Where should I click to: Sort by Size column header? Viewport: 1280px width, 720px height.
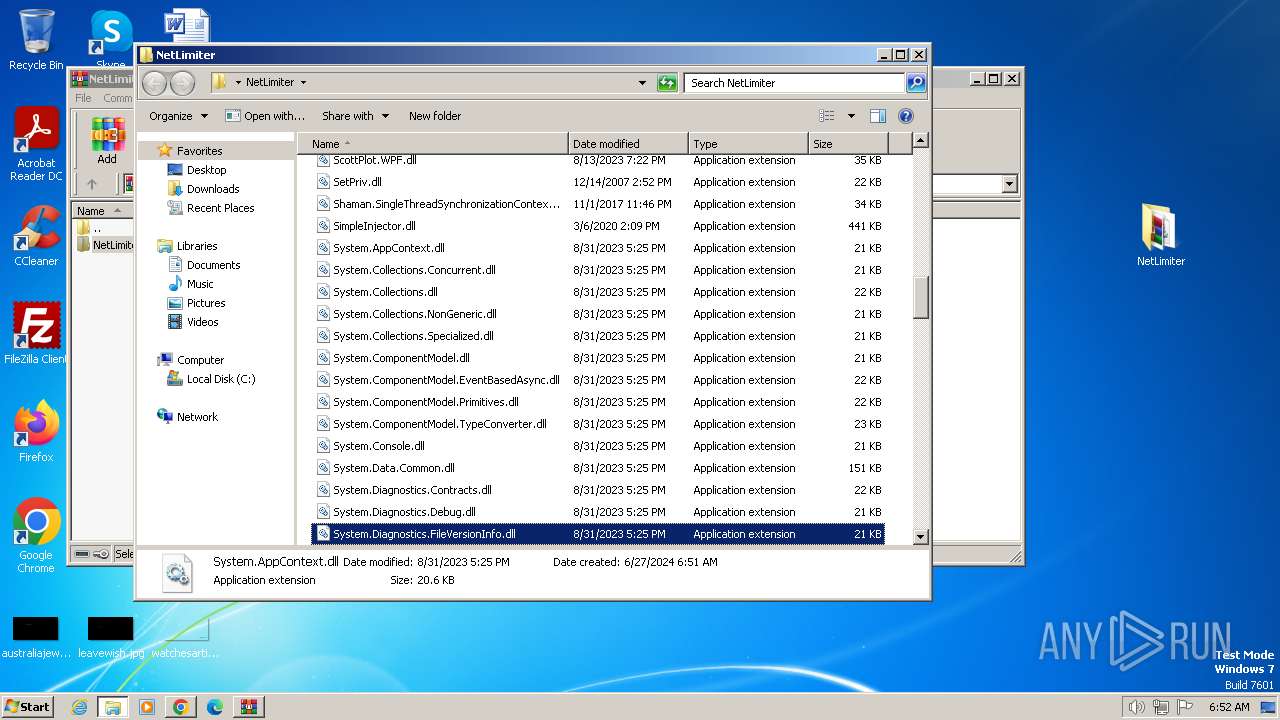tap(848, 144)
